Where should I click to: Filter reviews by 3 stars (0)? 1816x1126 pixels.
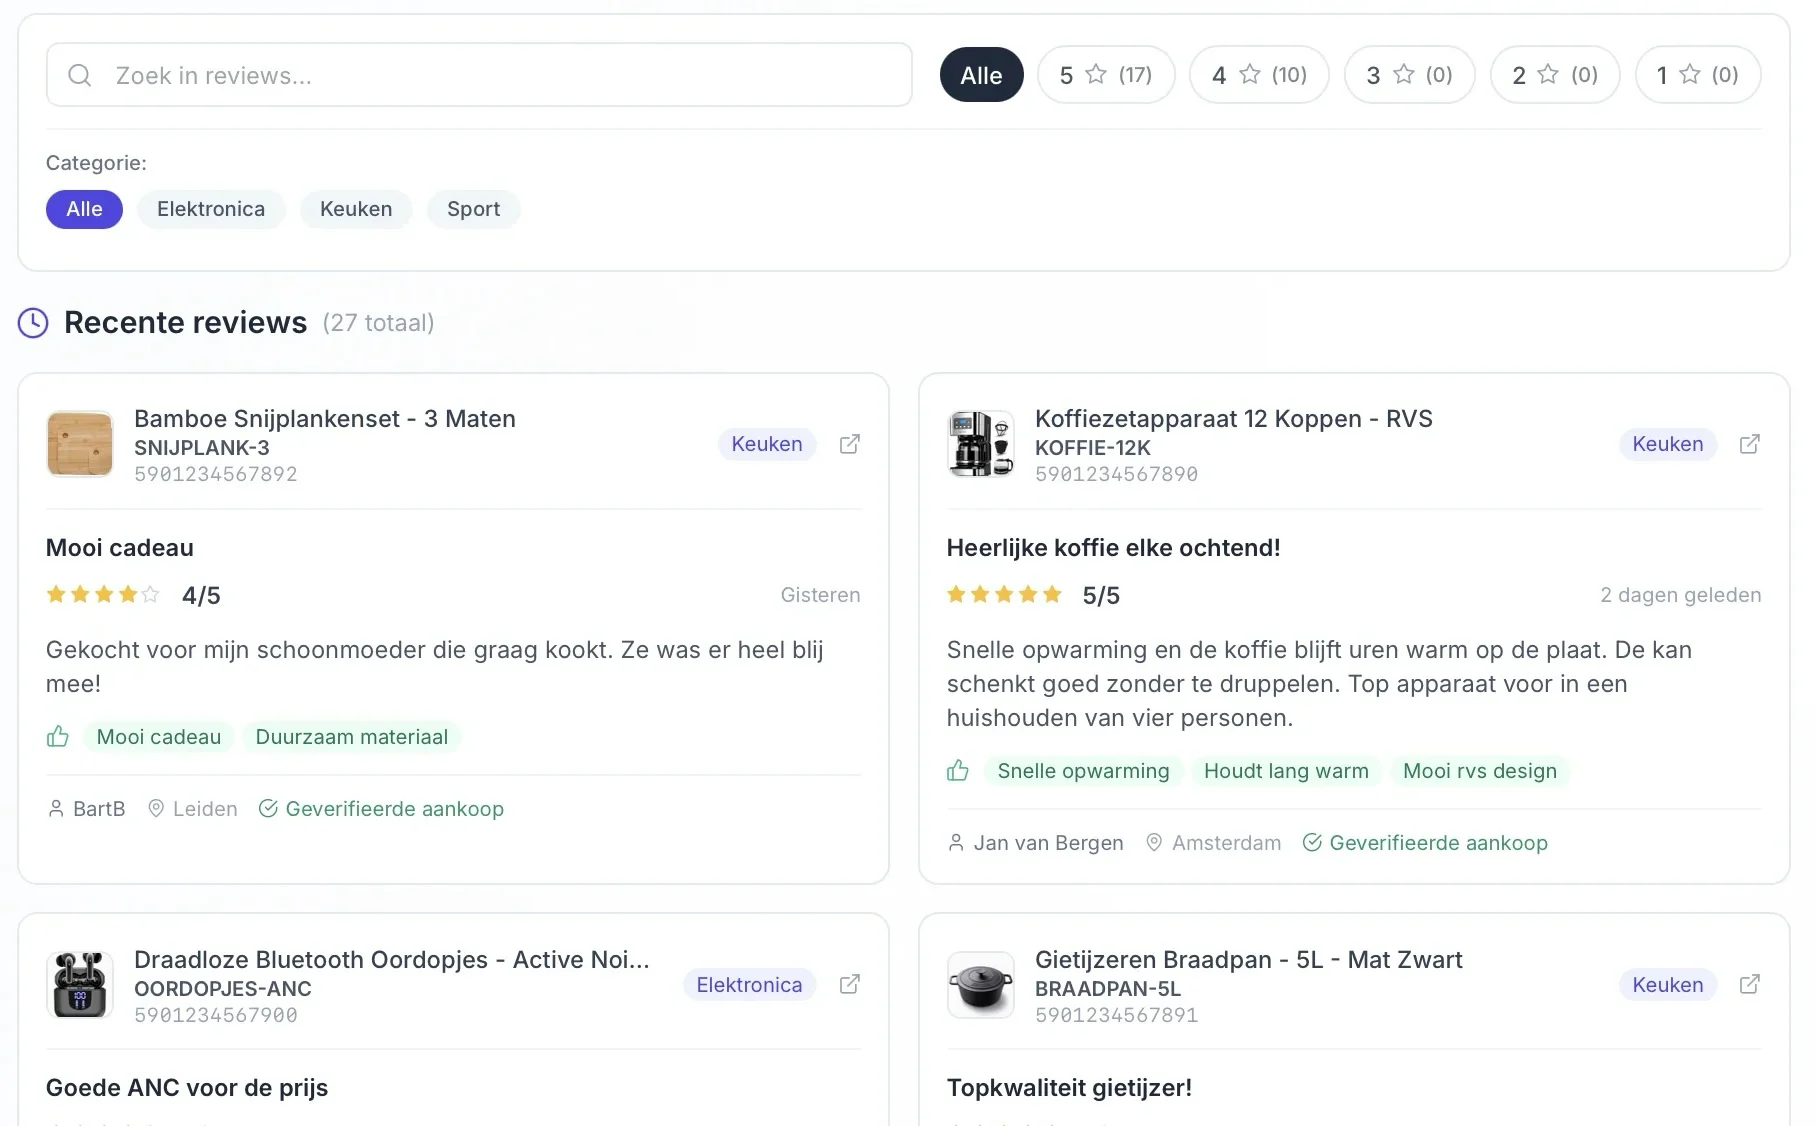(1409, 75)
